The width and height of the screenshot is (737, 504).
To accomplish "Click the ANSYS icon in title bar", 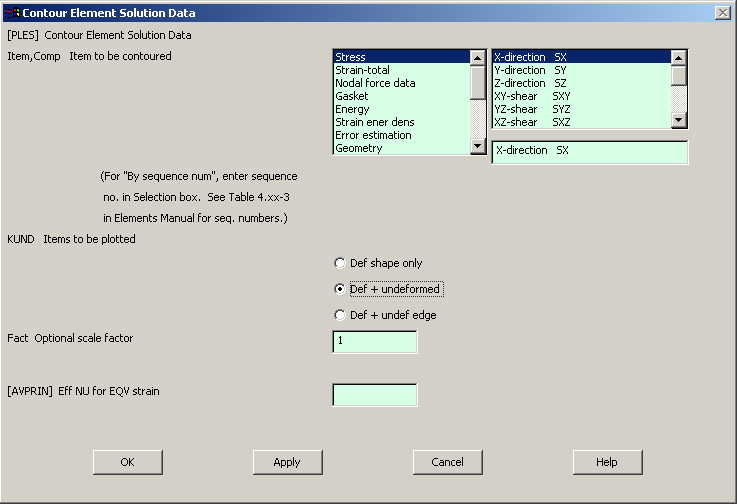I will [x=13, y=13].
